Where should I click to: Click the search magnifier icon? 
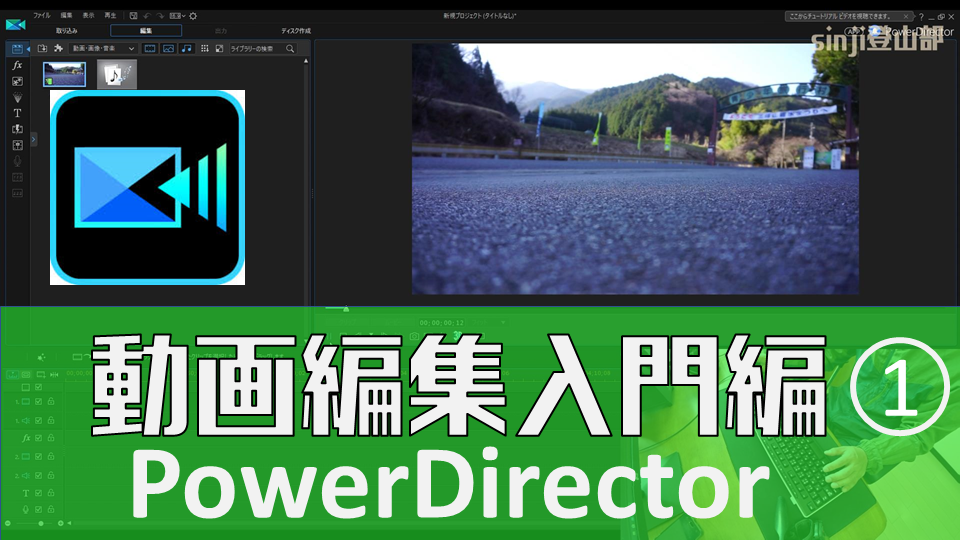(x=290, y=48)
